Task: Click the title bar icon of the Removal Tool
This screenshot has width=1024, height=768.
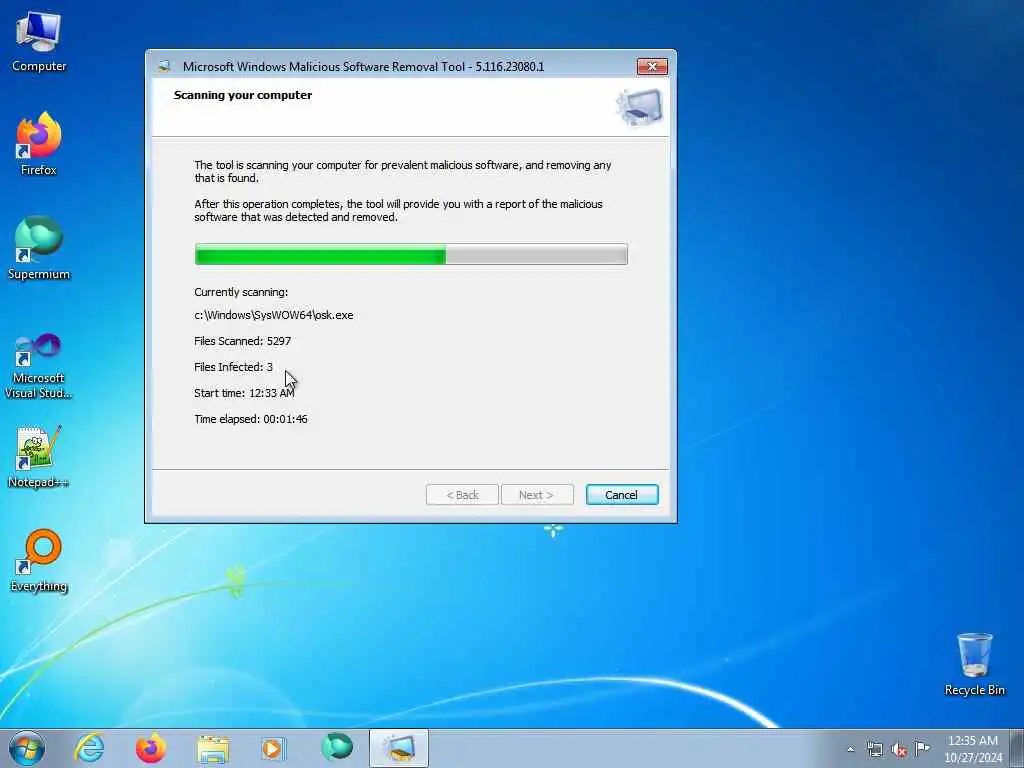Action: point(164,66)
